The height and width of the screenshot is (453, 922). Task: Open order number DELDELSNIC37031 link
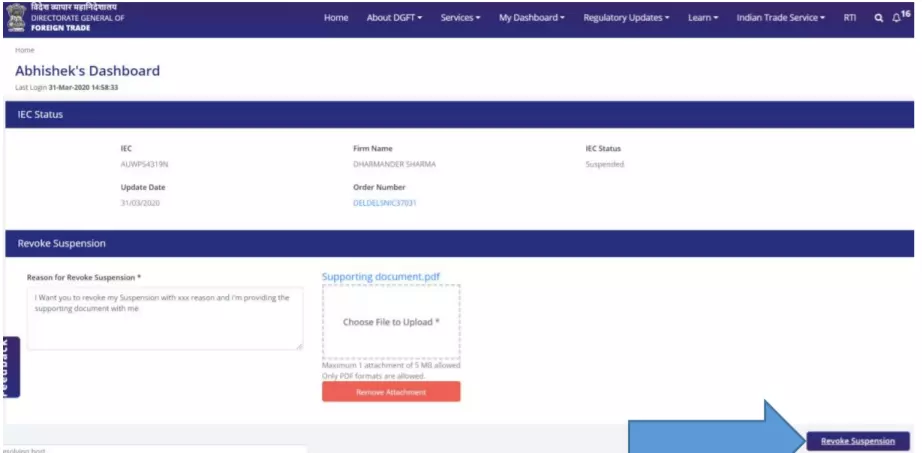coord(385,204)
